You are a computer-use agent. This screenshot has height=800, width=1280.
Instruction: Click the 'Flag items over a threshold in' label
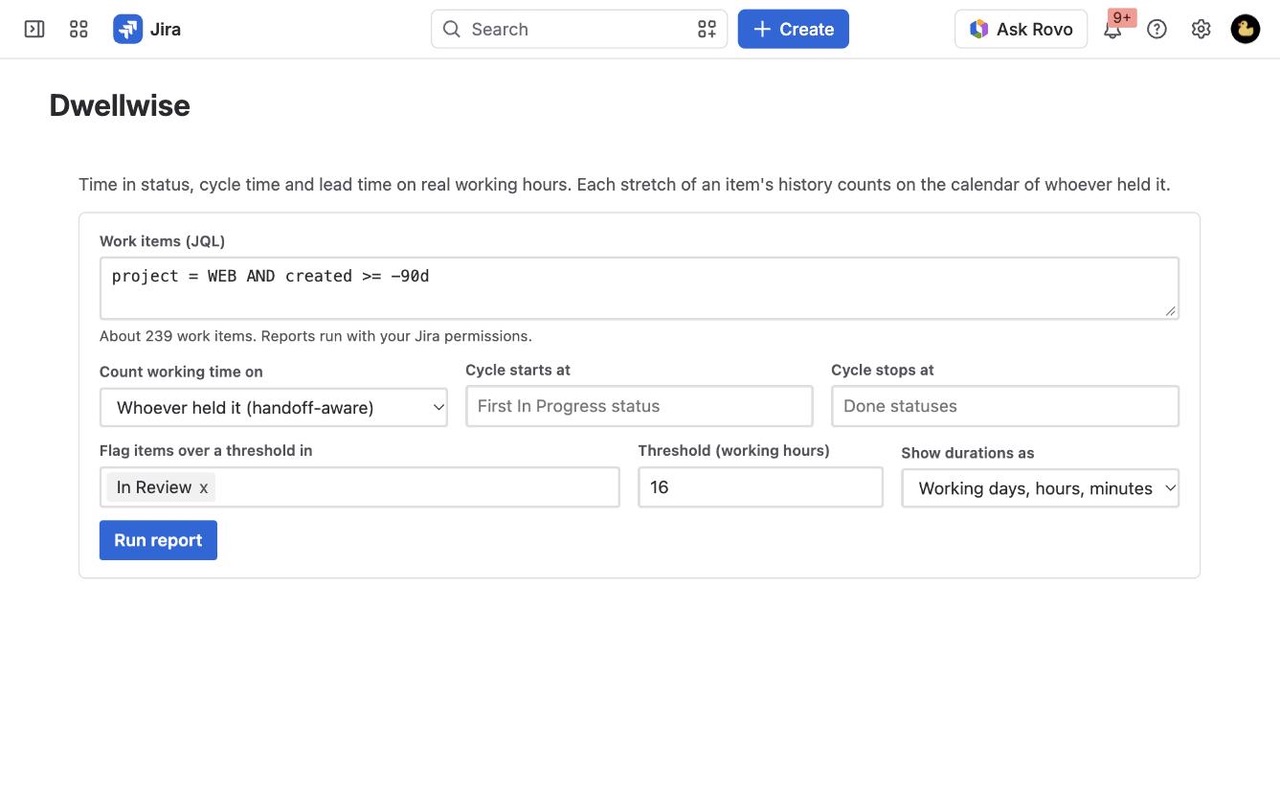pyautogui.click(x=206, y=451)
